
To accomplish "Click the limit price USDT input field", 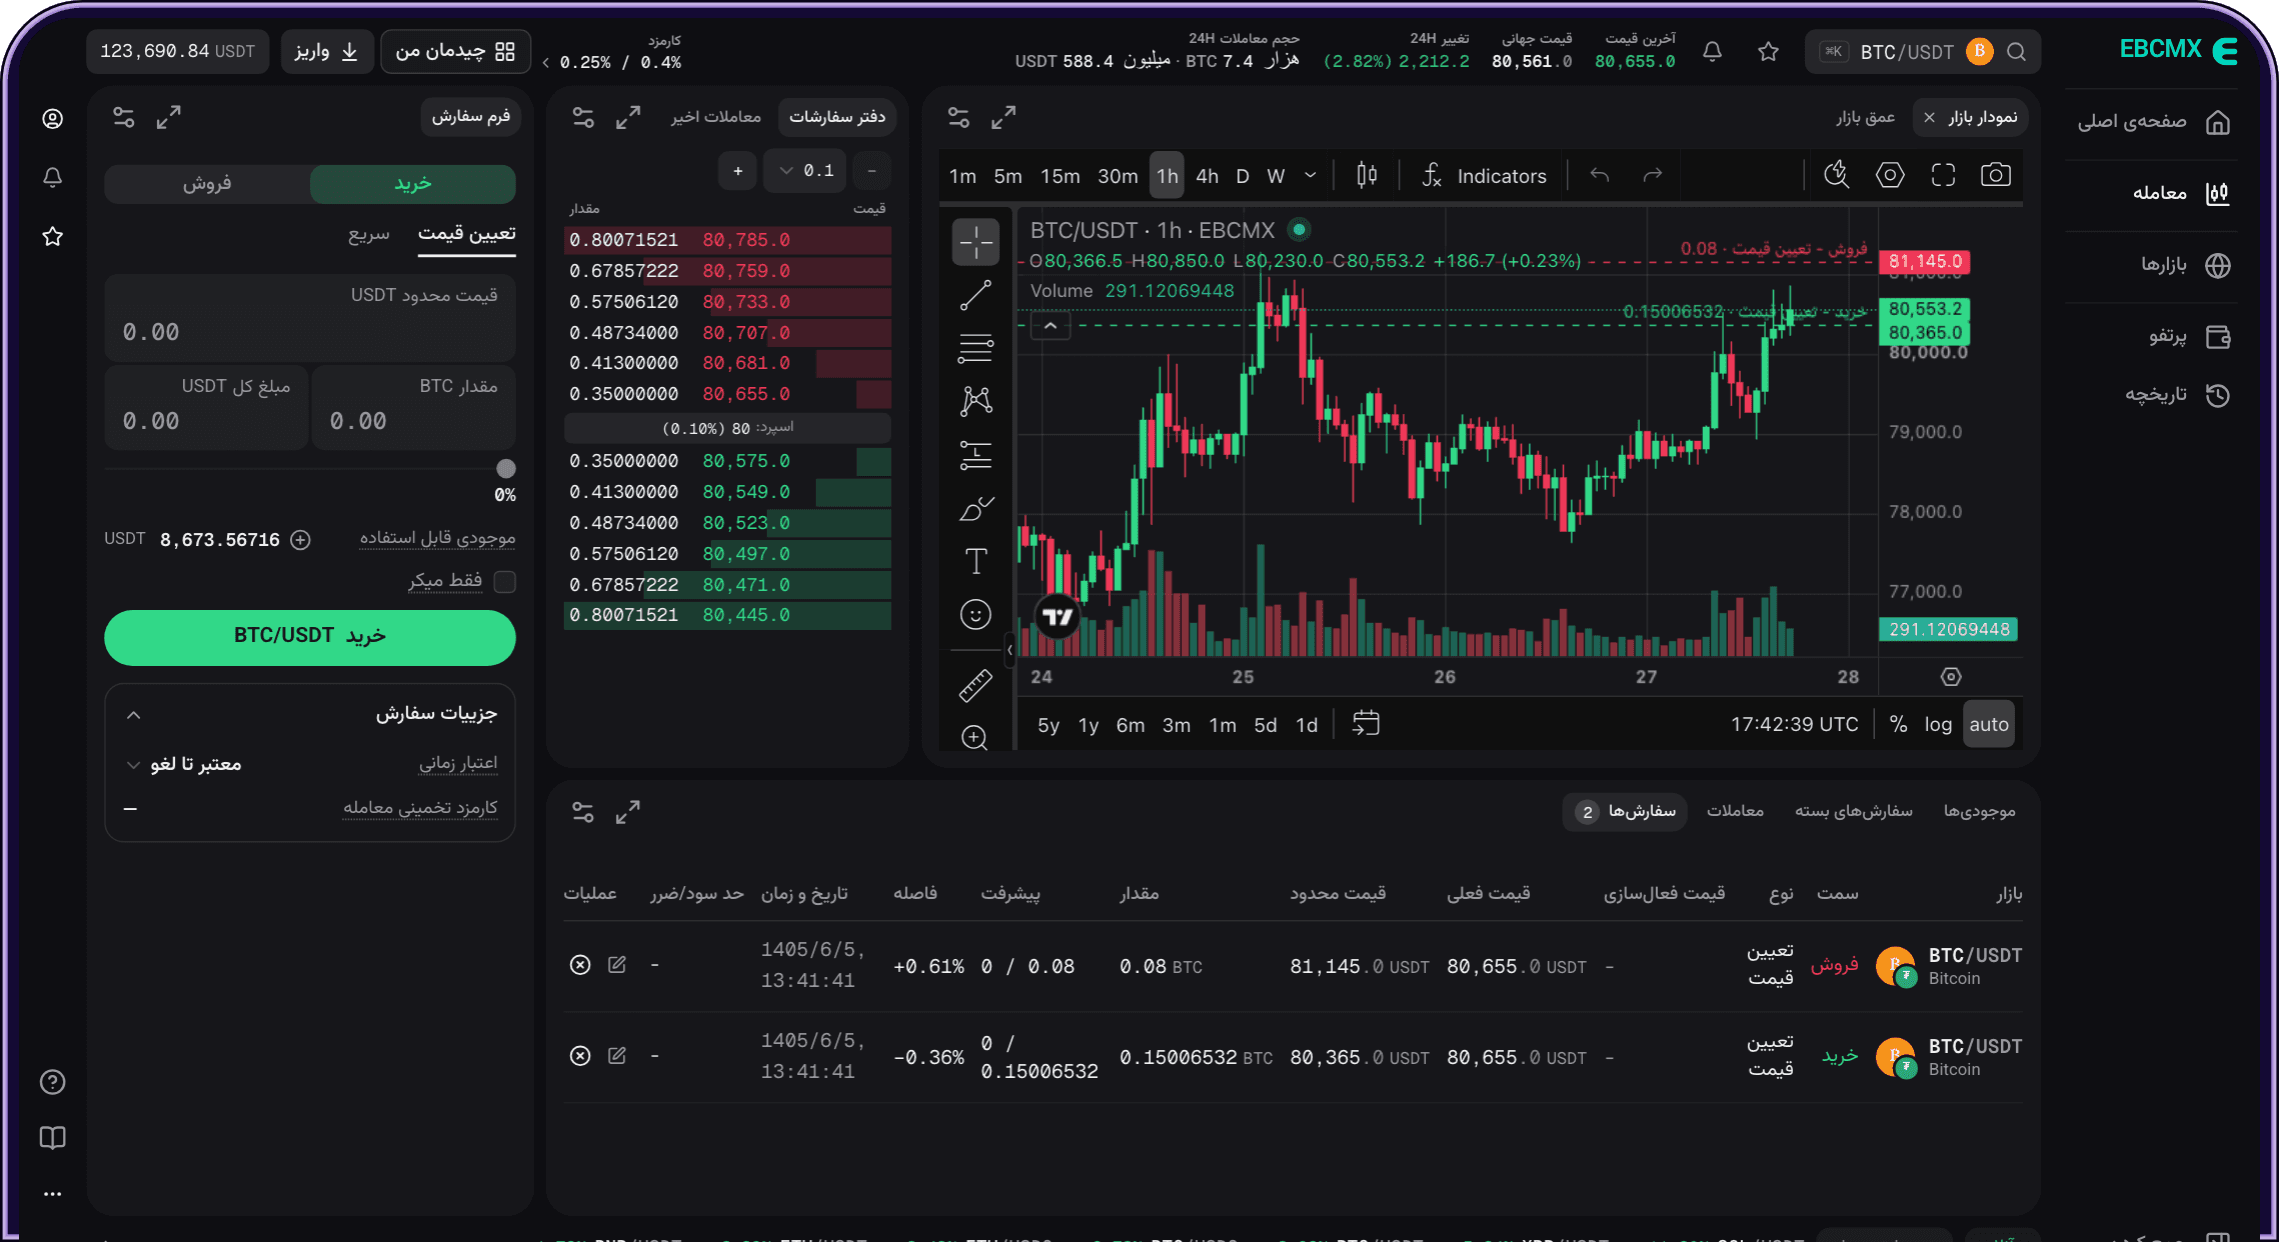I will [310, 316].
